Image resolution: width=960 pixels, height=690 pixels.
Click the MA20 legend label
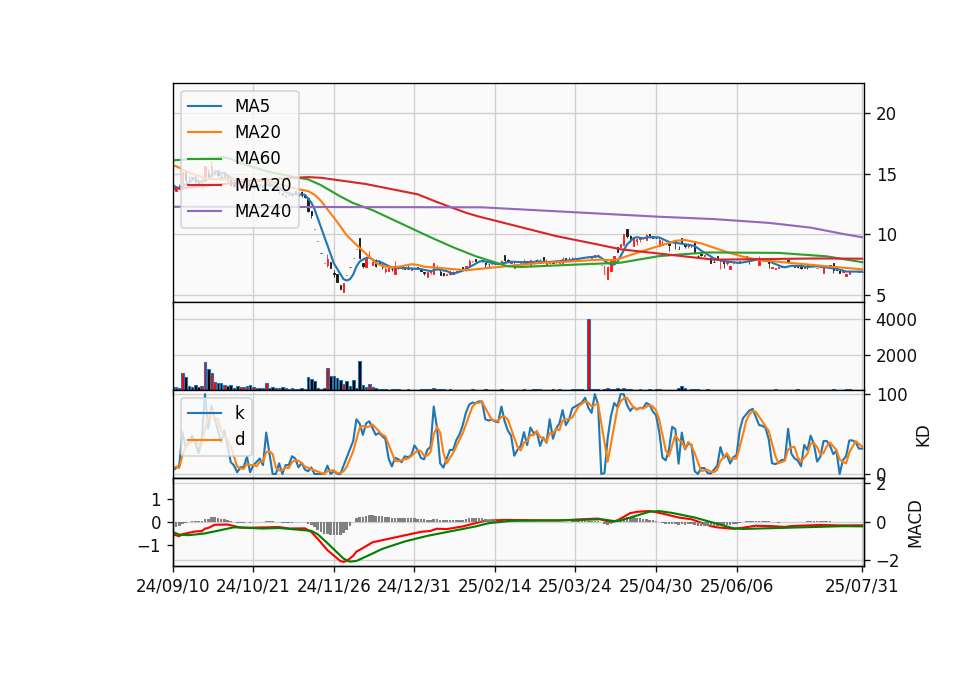tap(257, 132)
